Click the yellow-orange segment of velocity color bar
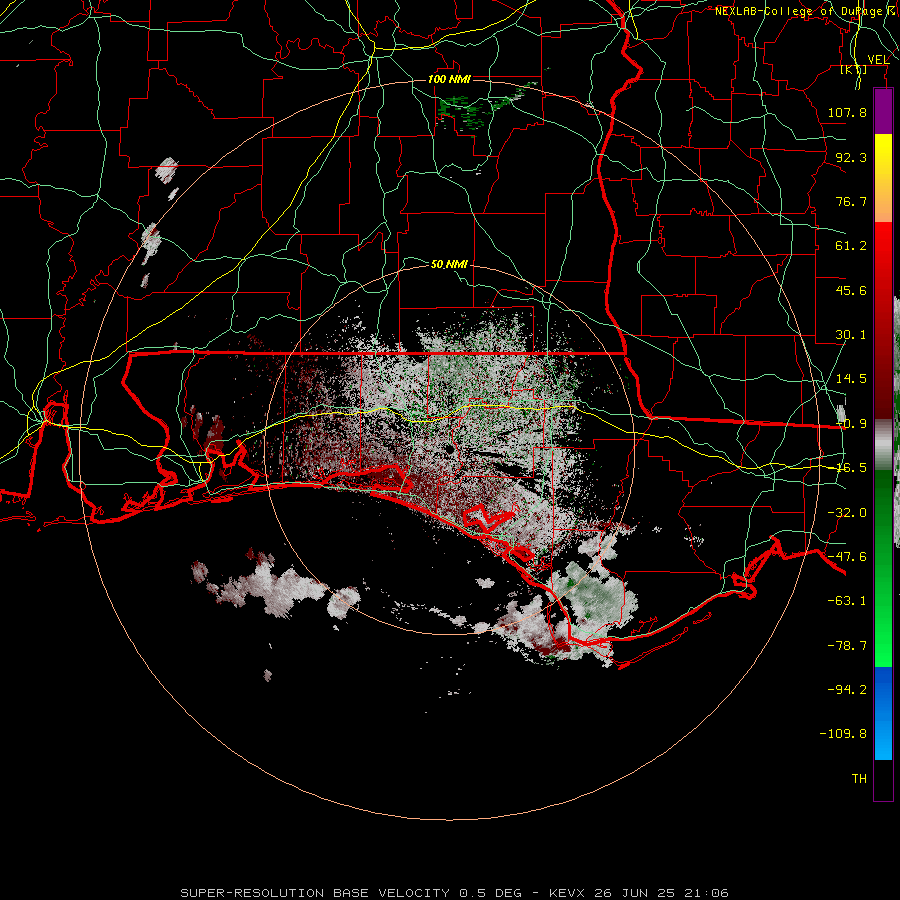The height and width of the screenshot is (900, 900). coord(883,178)
